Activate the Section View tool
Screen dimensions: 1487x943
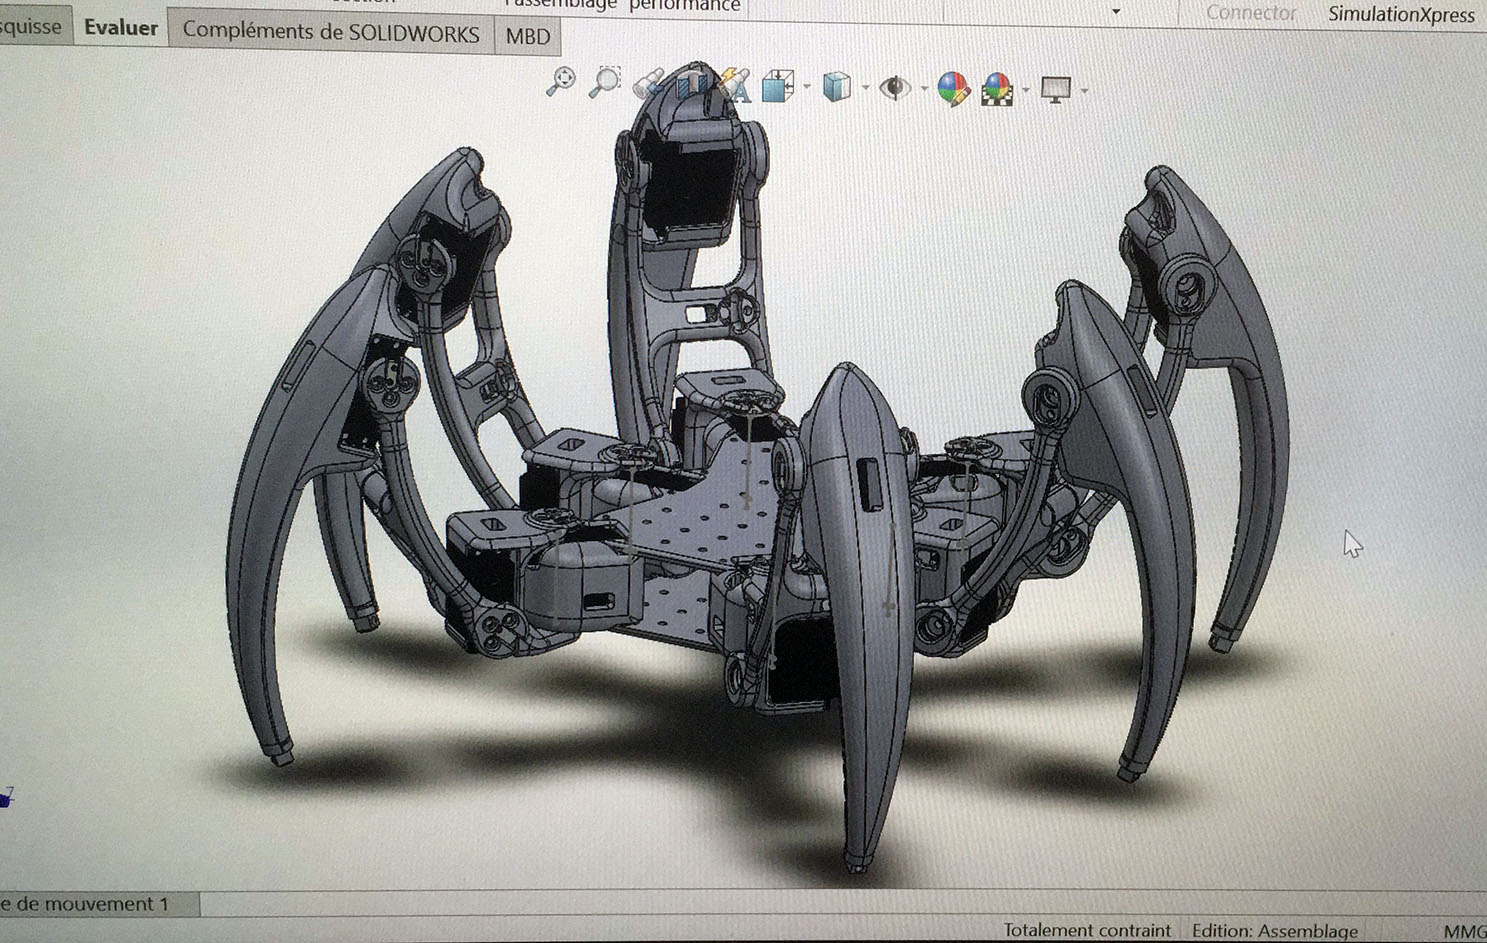[x=690, y=85]
